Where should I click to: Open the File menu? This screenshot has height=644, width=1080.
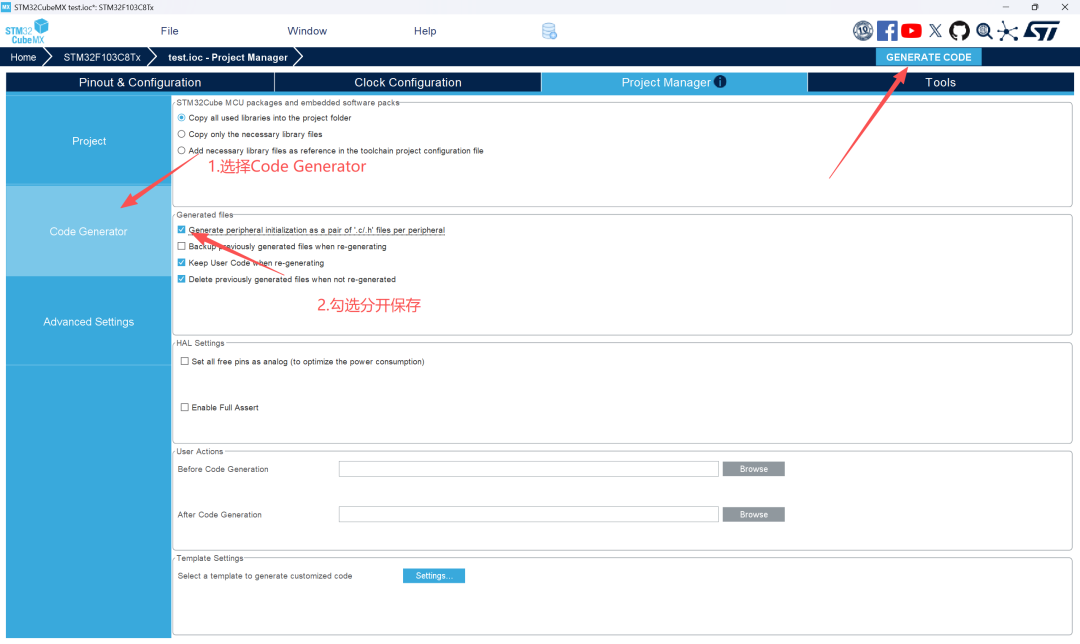(x=169, y=31)
